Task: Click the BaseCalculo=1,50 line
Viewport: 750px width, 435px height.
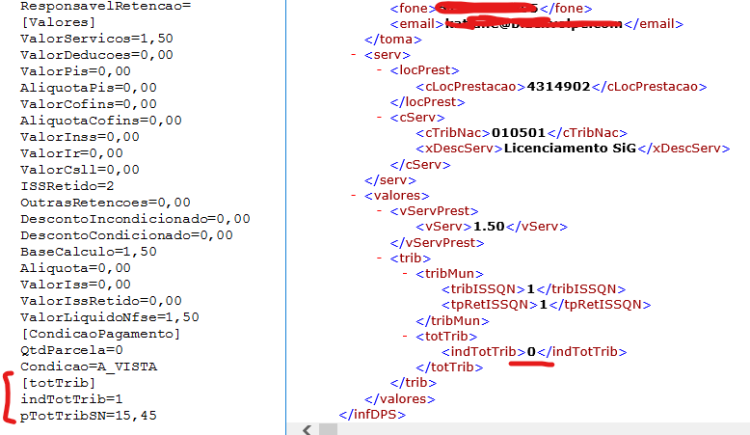Action: click(x=88, y=252)
